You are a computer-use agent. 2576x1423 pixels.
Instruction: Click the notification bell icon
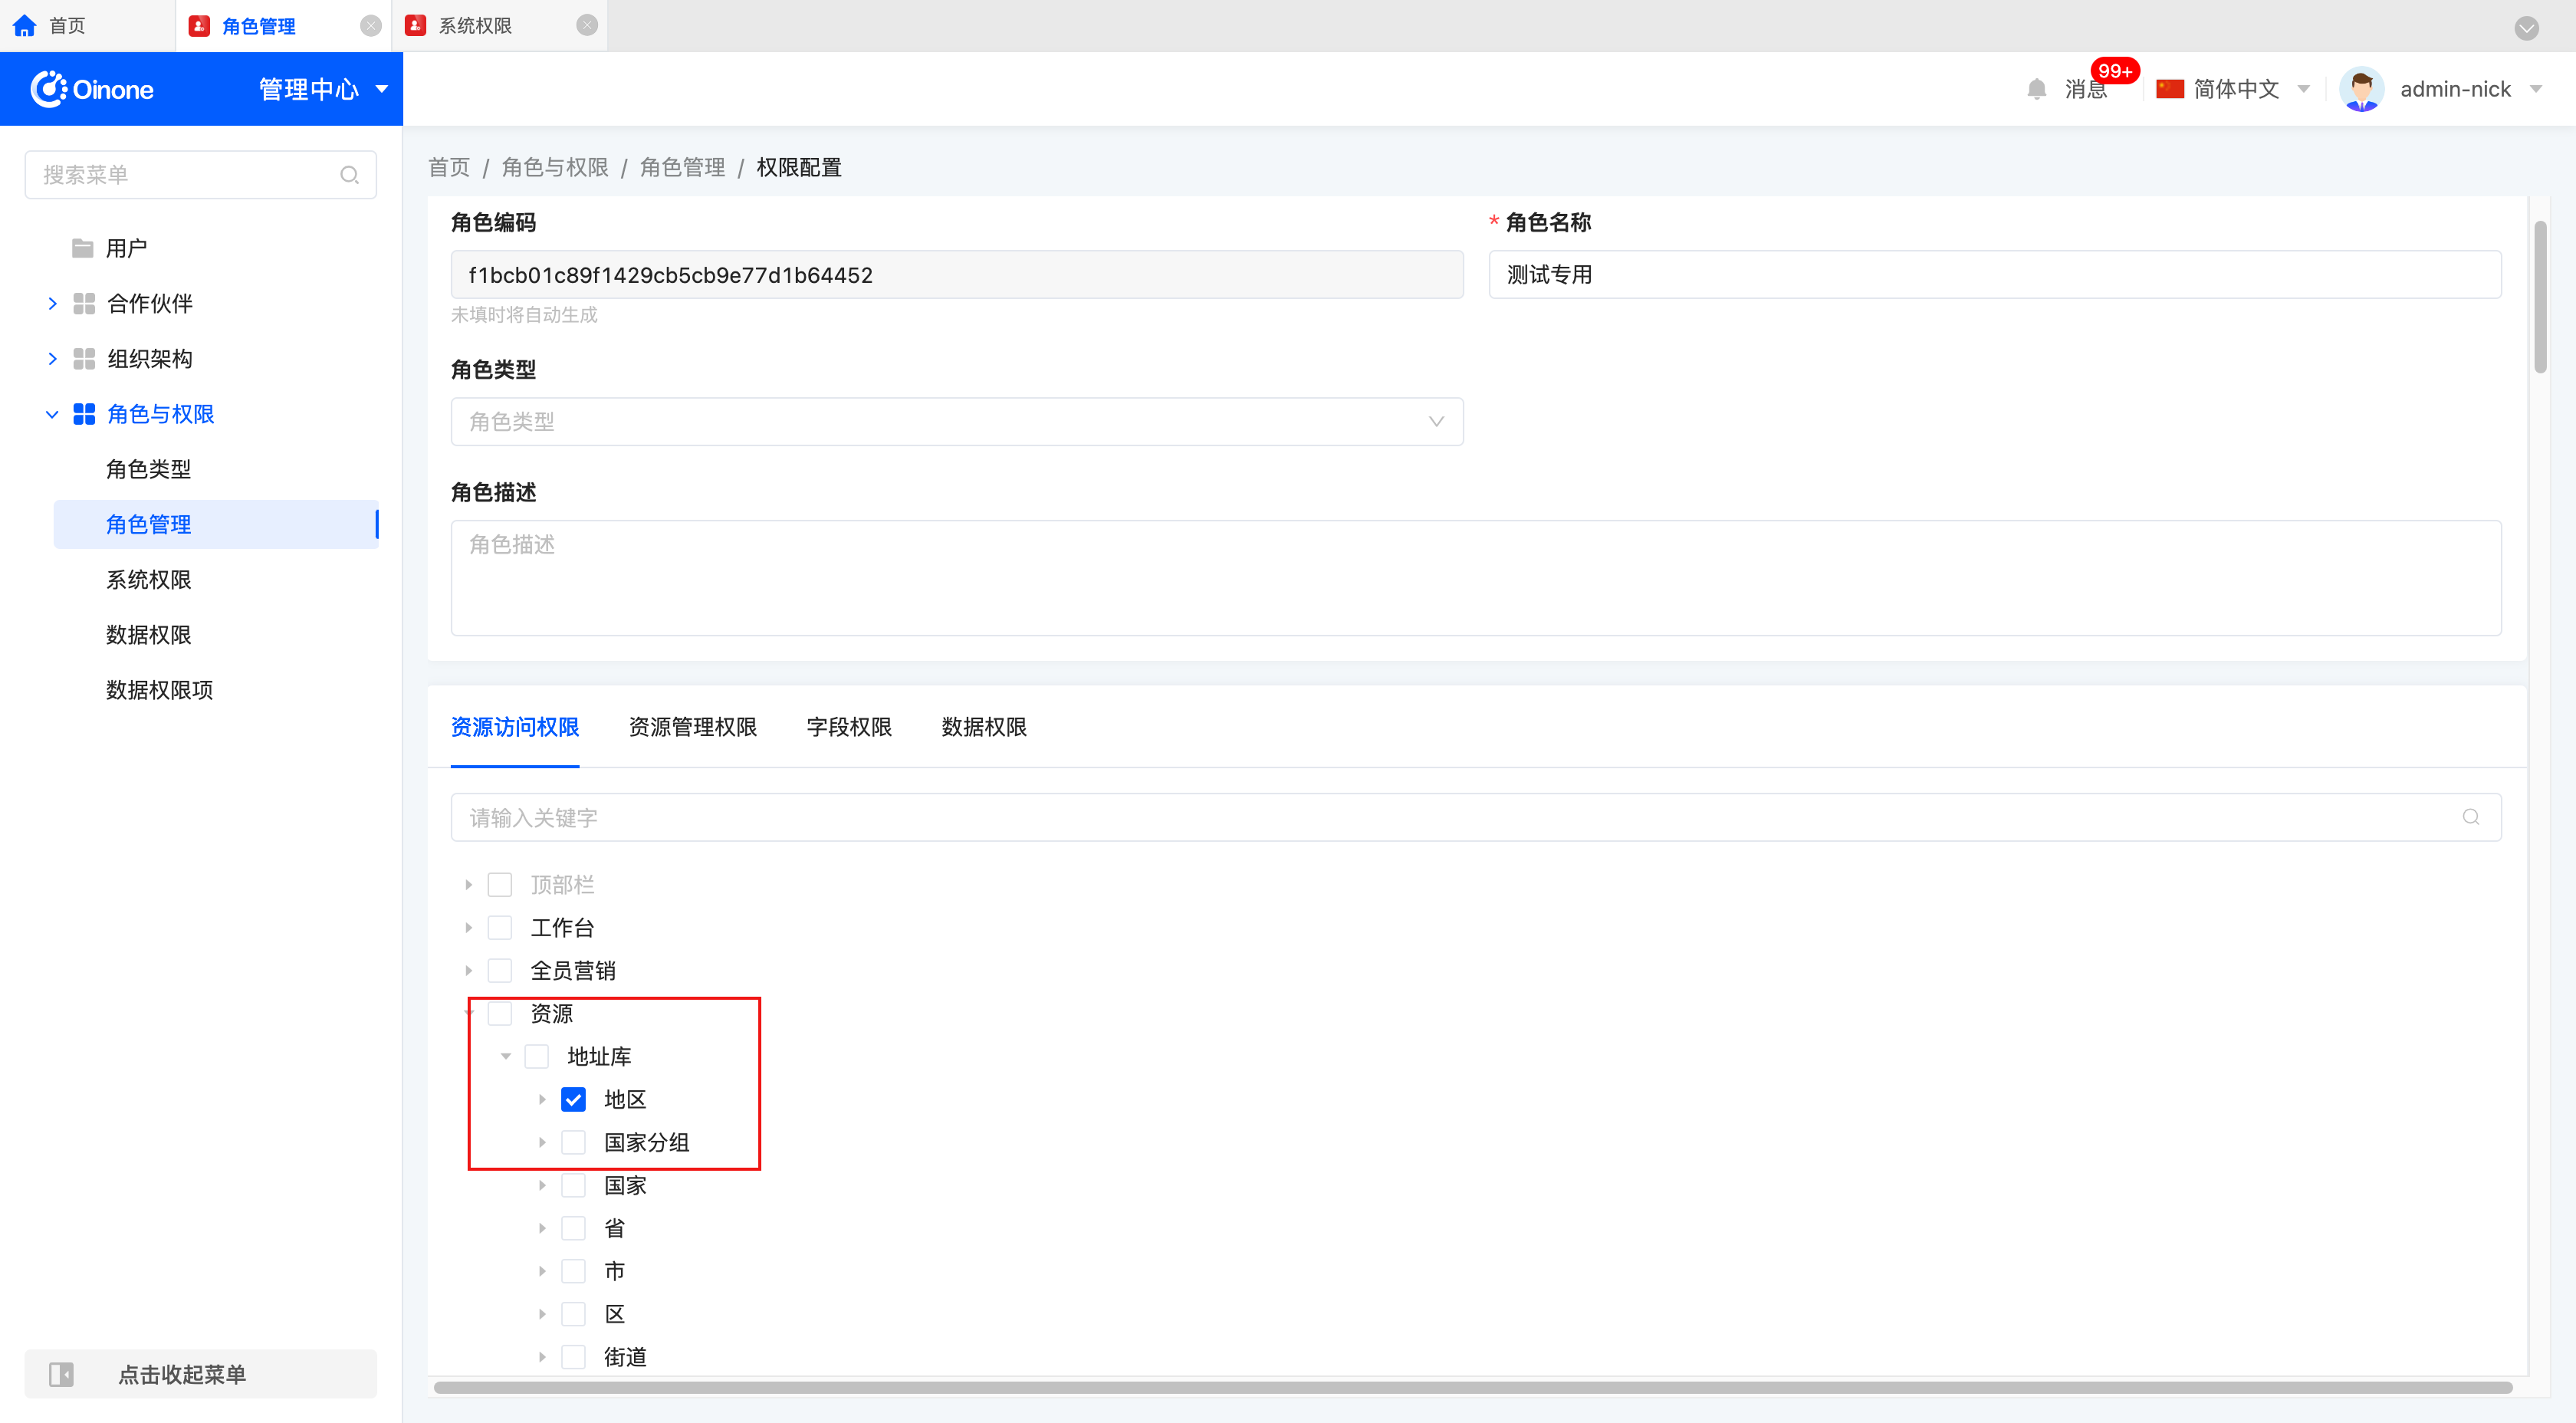tap(2036, 89)
